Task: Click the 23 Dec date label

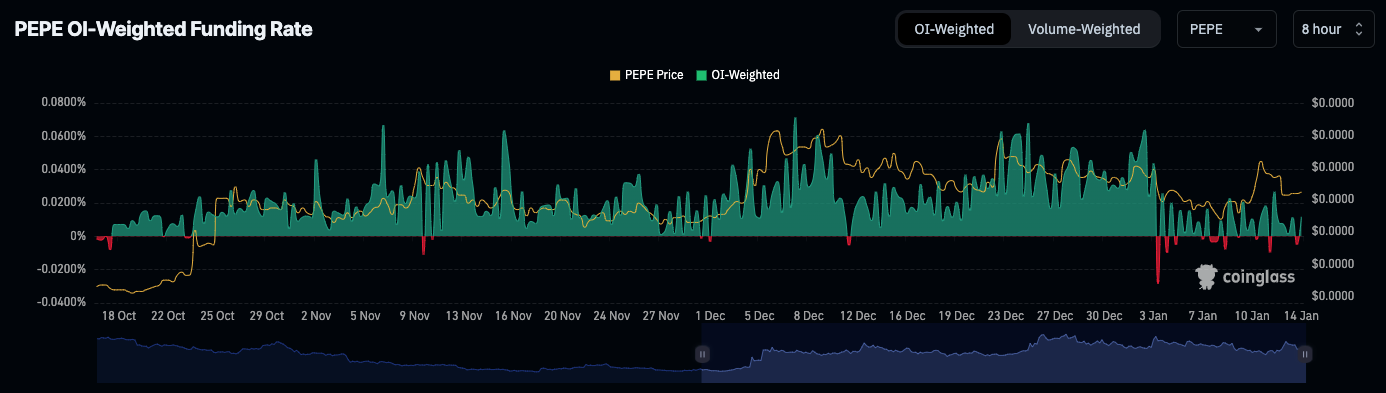Action: point(1006,316)
